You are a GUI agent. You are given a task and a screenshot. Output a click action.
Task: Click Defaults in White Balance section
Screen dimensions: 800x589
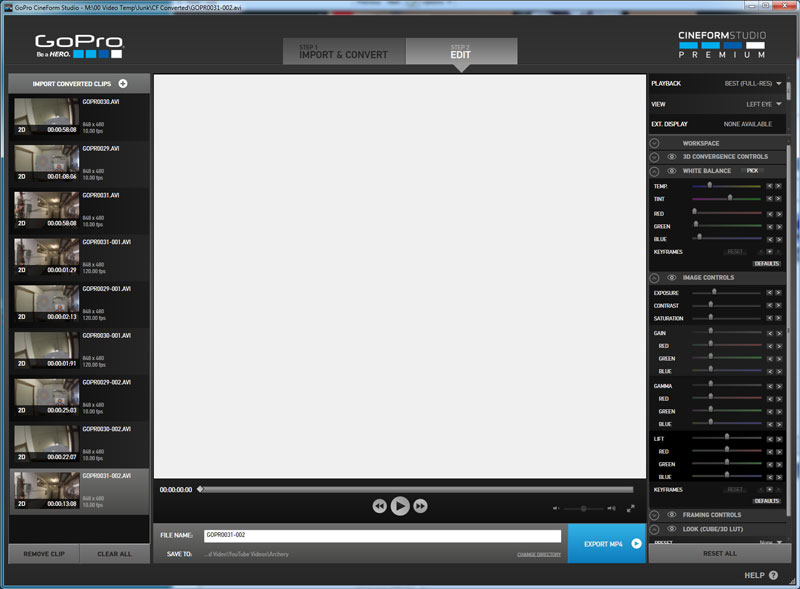(x=766, y=264)
